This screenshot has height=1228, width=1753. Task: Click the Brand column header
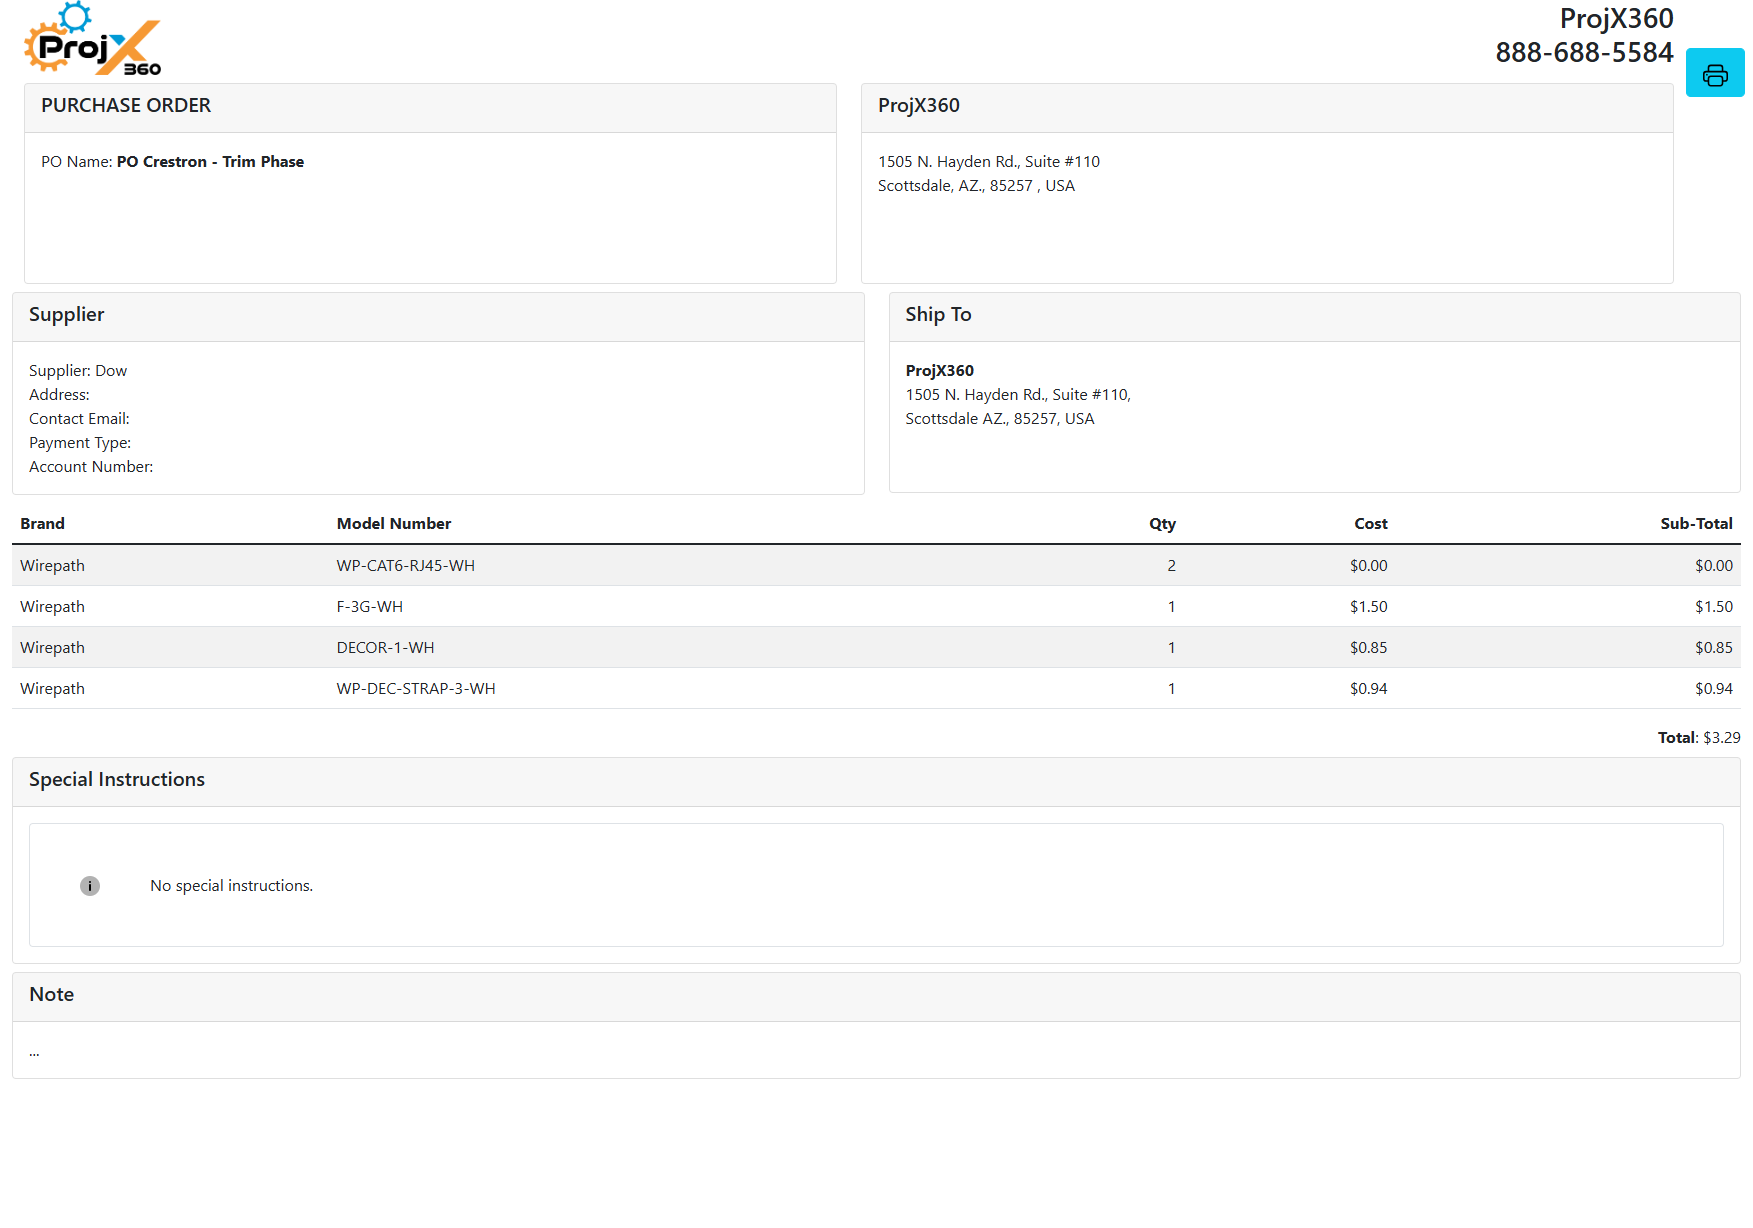tap(42, 524)
